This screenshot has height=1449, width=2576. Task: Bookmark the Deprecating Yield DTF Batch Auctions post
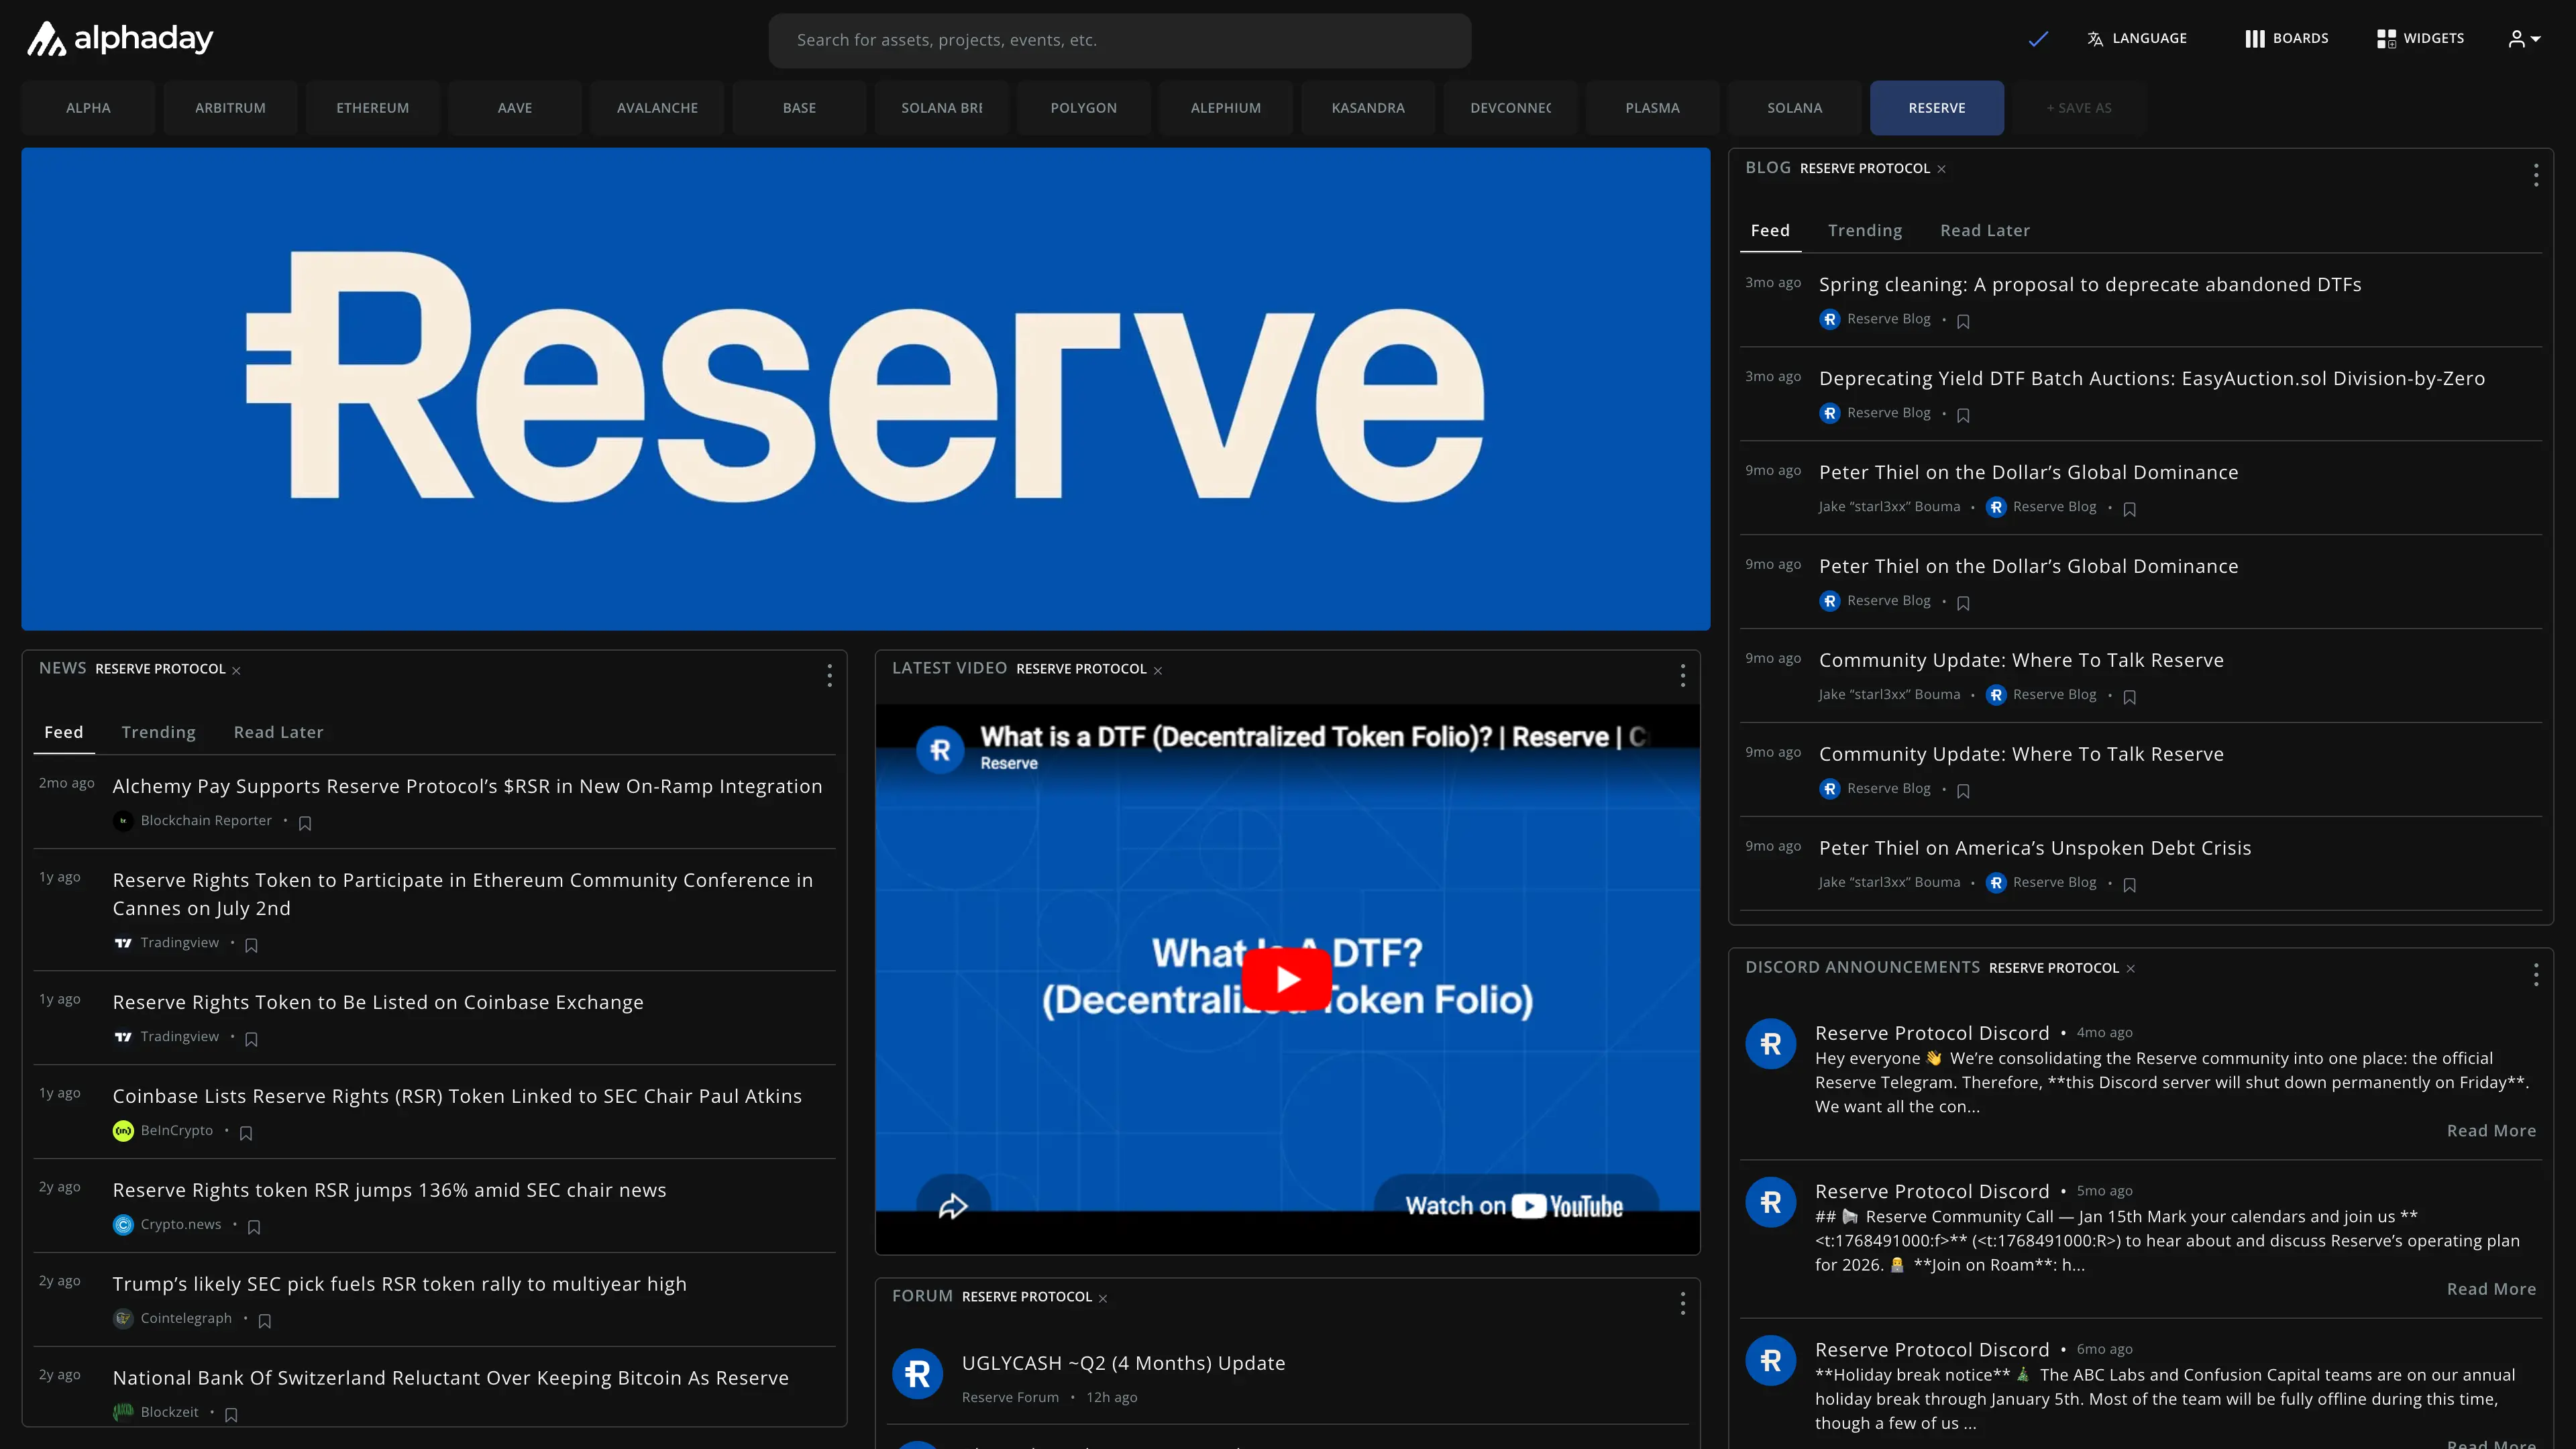tap(1963, 415)
